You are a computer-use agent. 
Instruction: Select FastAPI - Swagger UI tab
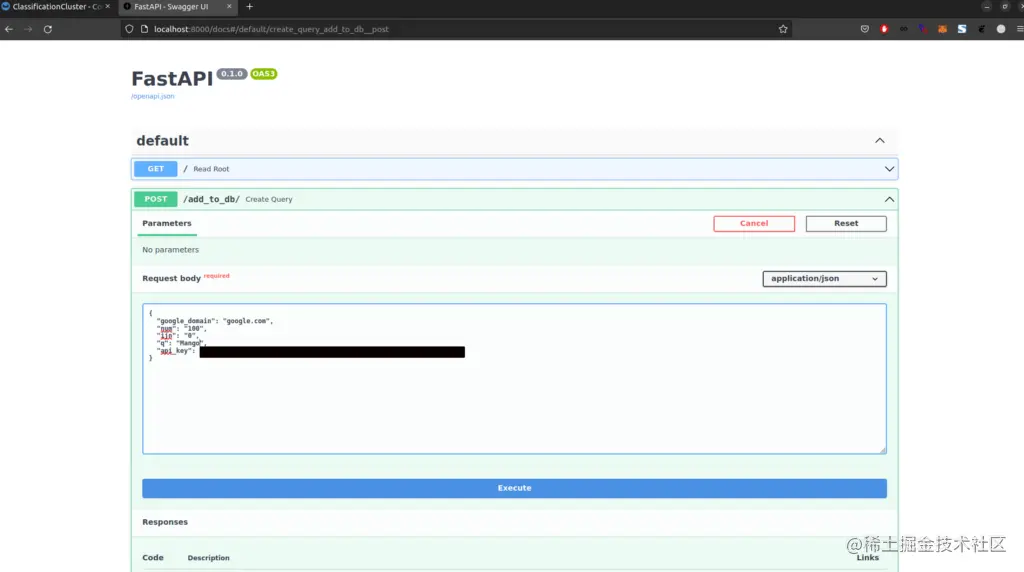(x=171, y=7)
